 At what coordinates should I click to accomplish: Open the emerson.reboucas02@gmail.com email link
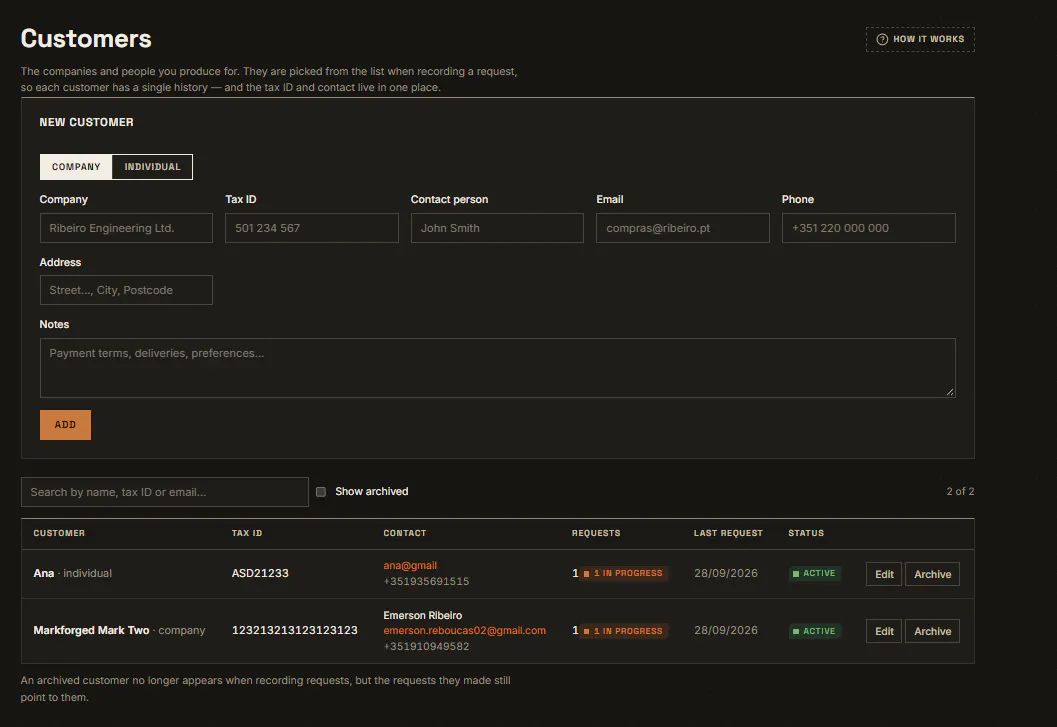pyautogui.click(x=464, y=631)
